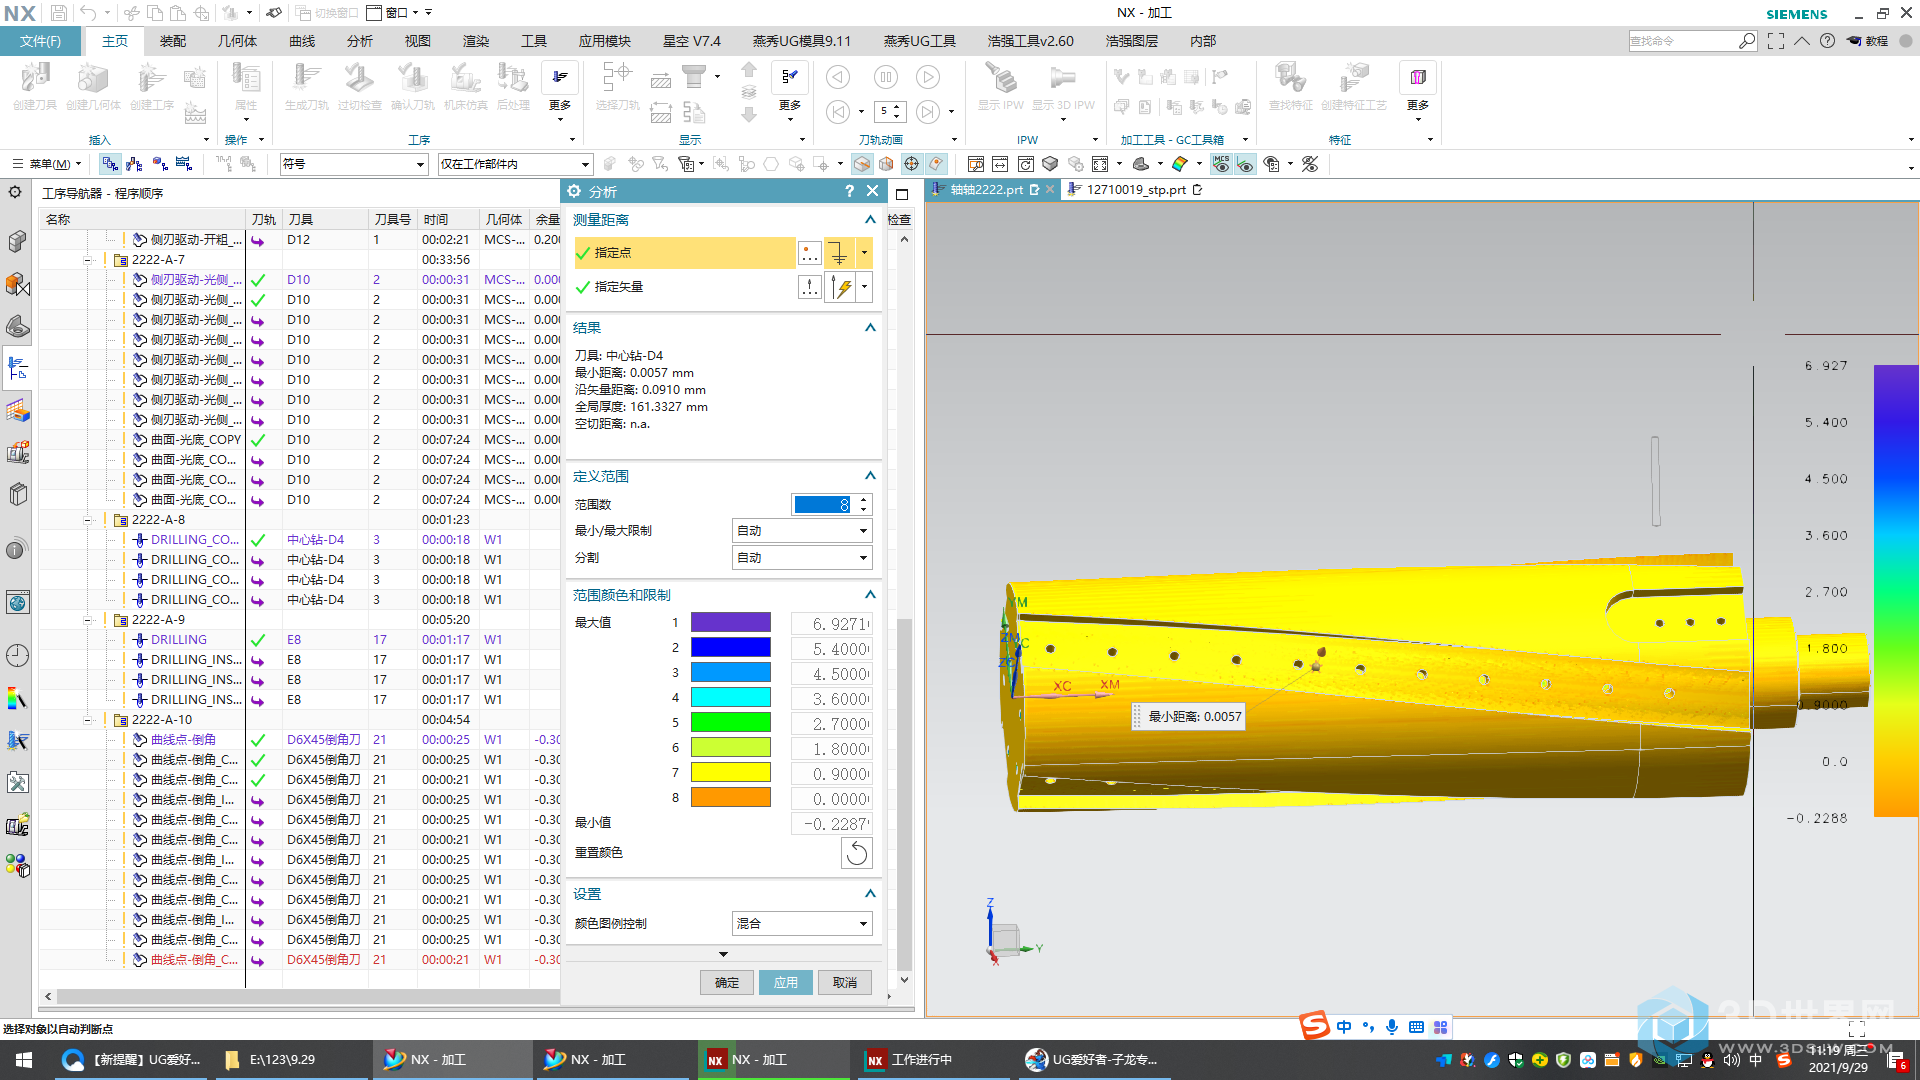Open the 菜单(M) menu button
This screenshot has height=1080, width=1920.
47,164
